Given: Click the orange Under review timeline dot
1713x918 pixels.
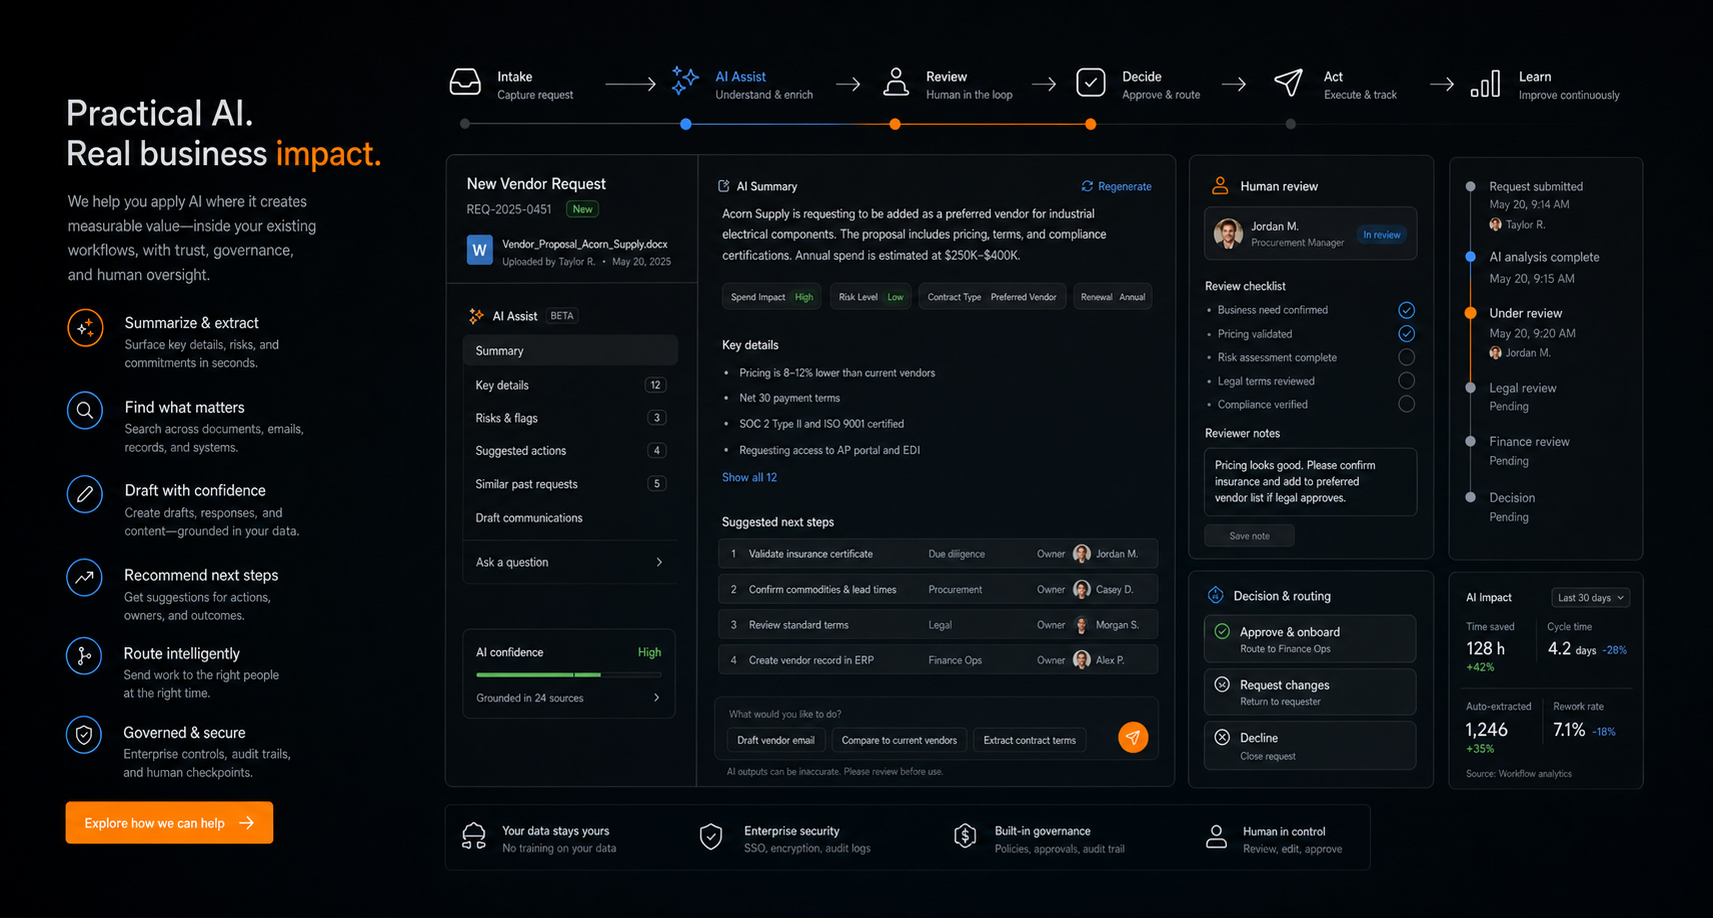Looking at the screenshot, I should pos(1470,313).
